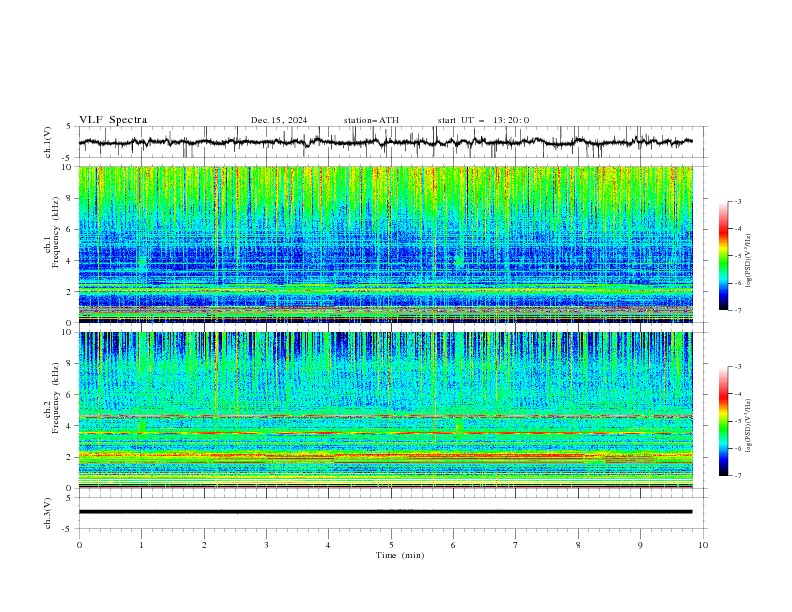Click the '-7' value on lower color scale
792x612 pixels.
pos(738,476)
